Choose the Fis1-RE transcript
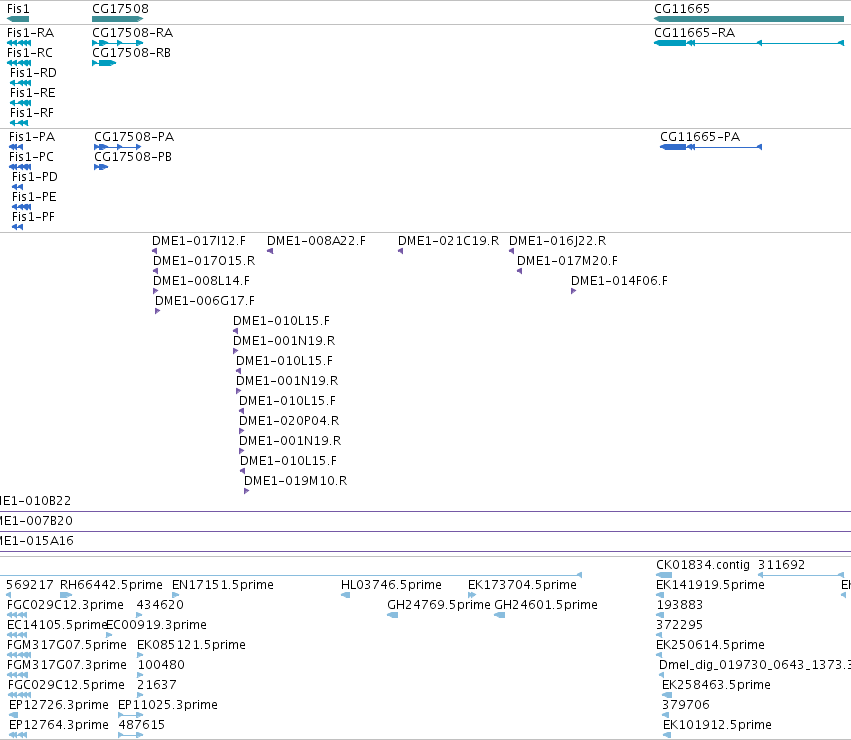 click(33, 93)
